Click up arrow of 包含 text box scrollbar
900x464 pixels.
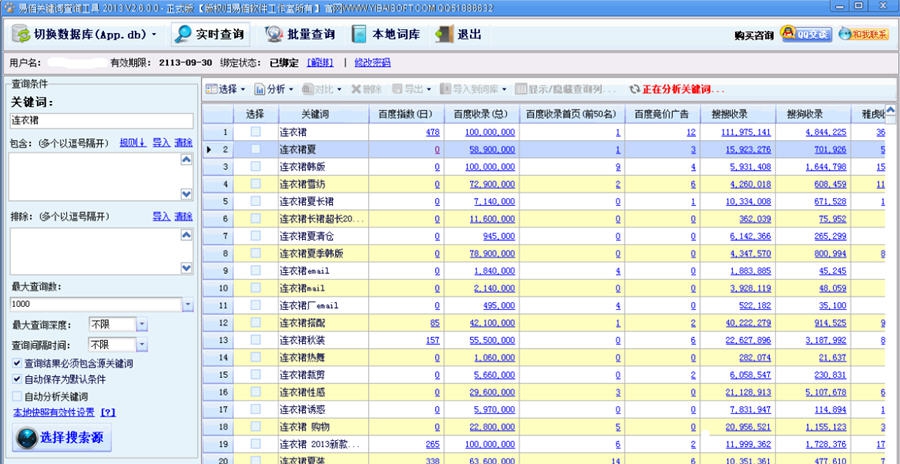point(187,160)
